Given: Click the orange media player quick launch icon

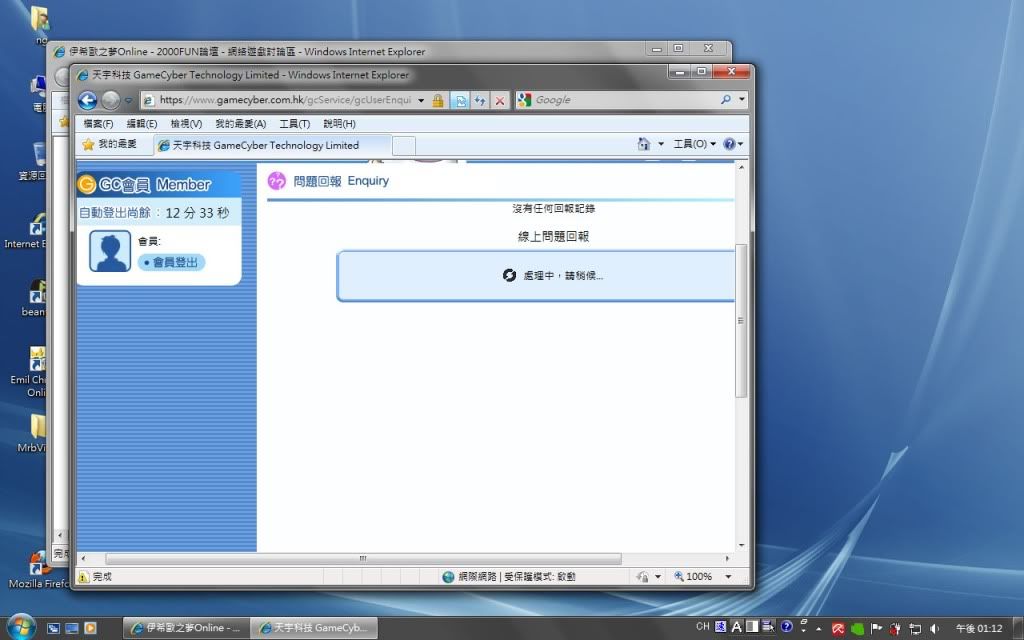Looking at the screenshot, I should tap(90, 628).
